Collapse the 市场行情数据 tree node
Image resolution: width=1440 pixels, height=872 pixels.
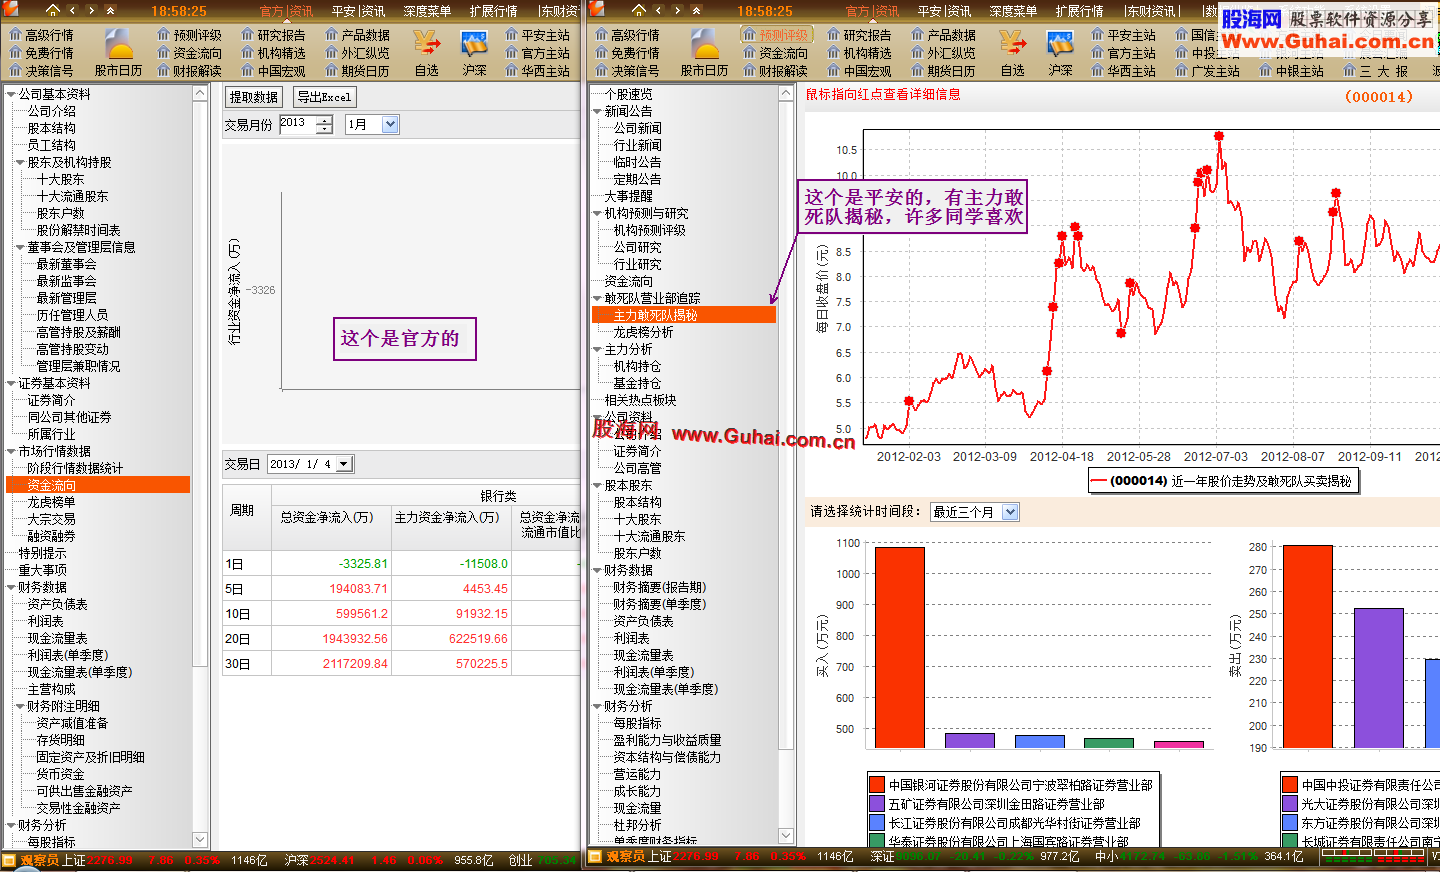(x=11, y=451)
